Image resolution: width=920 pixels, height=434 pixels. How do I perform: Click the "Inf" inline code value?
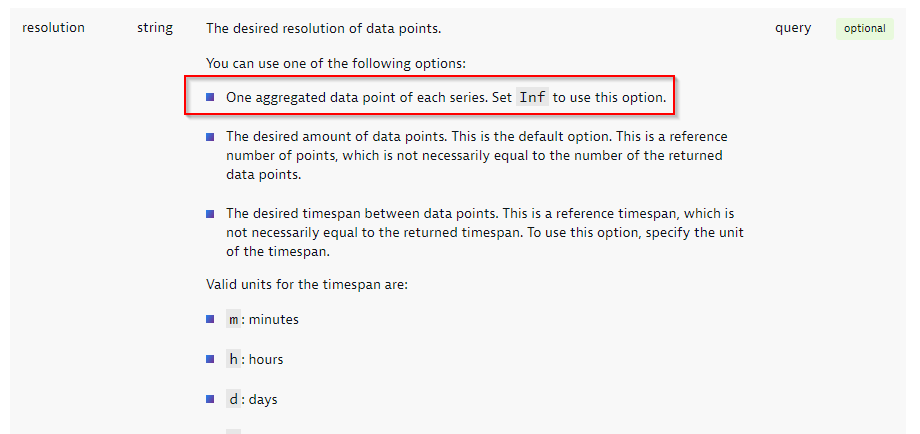532,98
